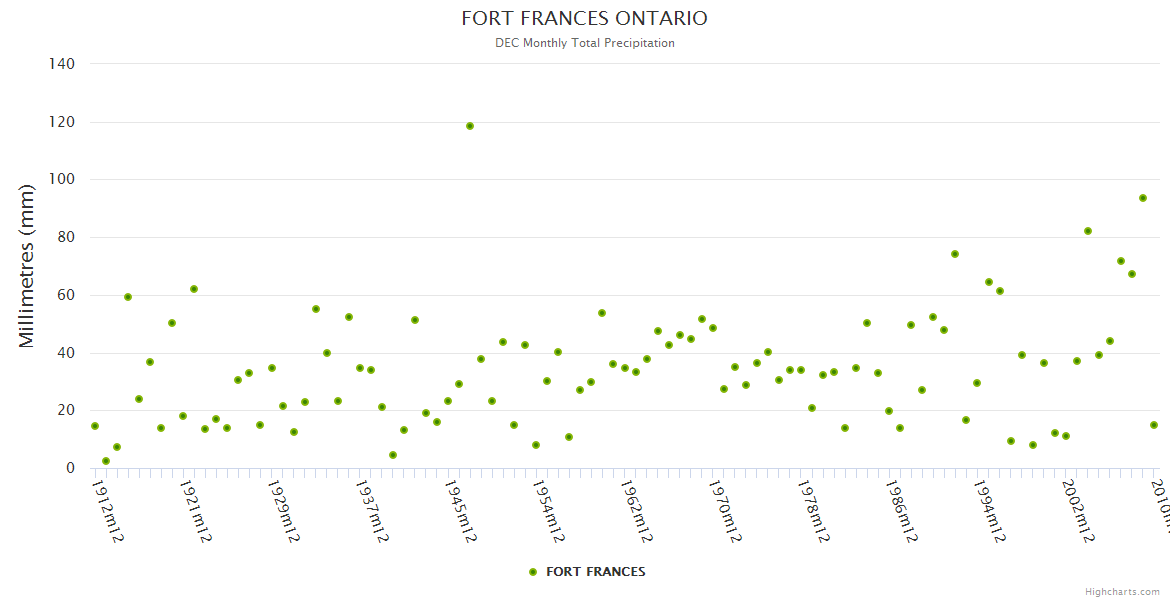Image resolution: width=1170 pixels, height=600 pixels.
Task: Select the 62 mm point above 1921m12
Action: point(194,289)
